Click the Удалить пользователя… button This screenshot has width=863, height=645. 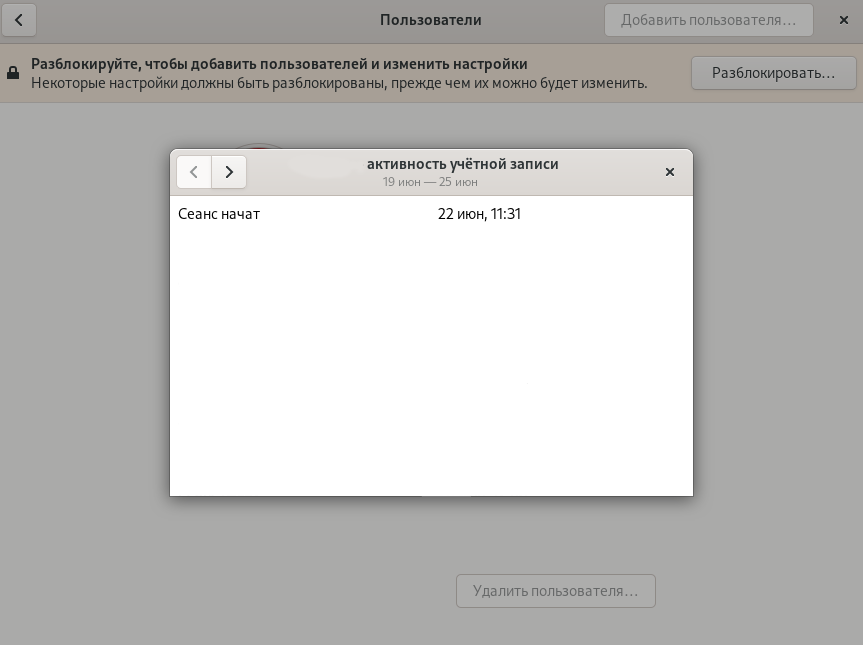pos(555,591)
